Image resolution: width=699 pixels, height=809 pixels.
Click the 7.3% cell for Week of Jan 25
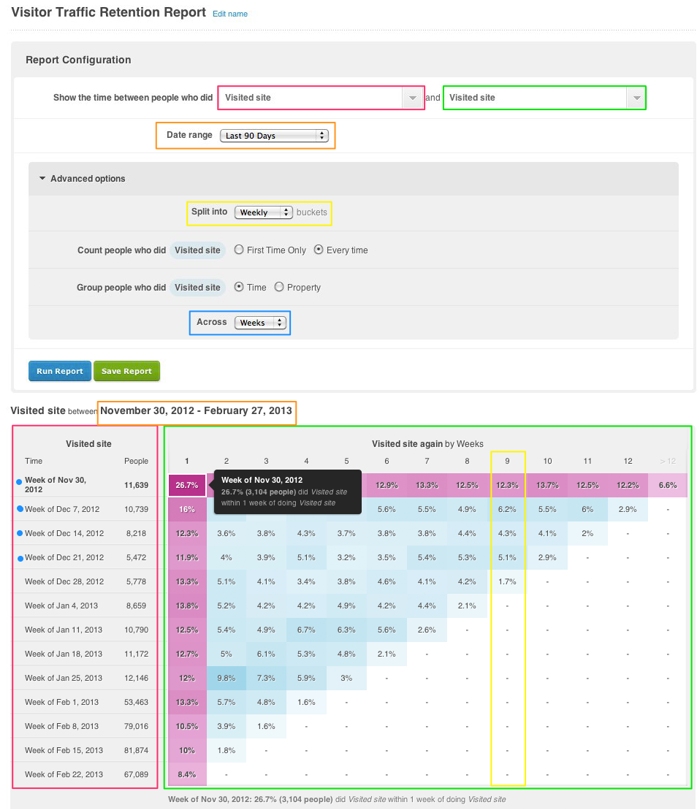tap(266, 678)
